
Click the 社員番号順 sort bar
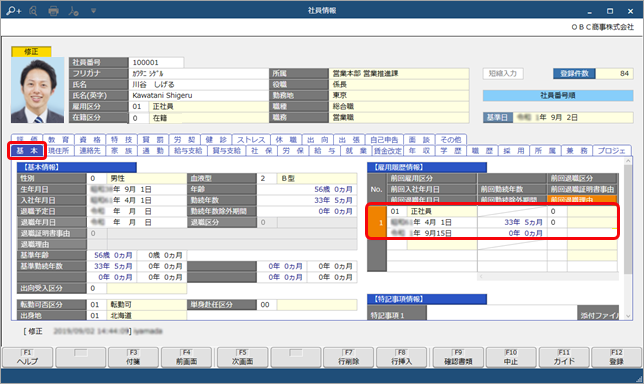click(x=558, y=95)
